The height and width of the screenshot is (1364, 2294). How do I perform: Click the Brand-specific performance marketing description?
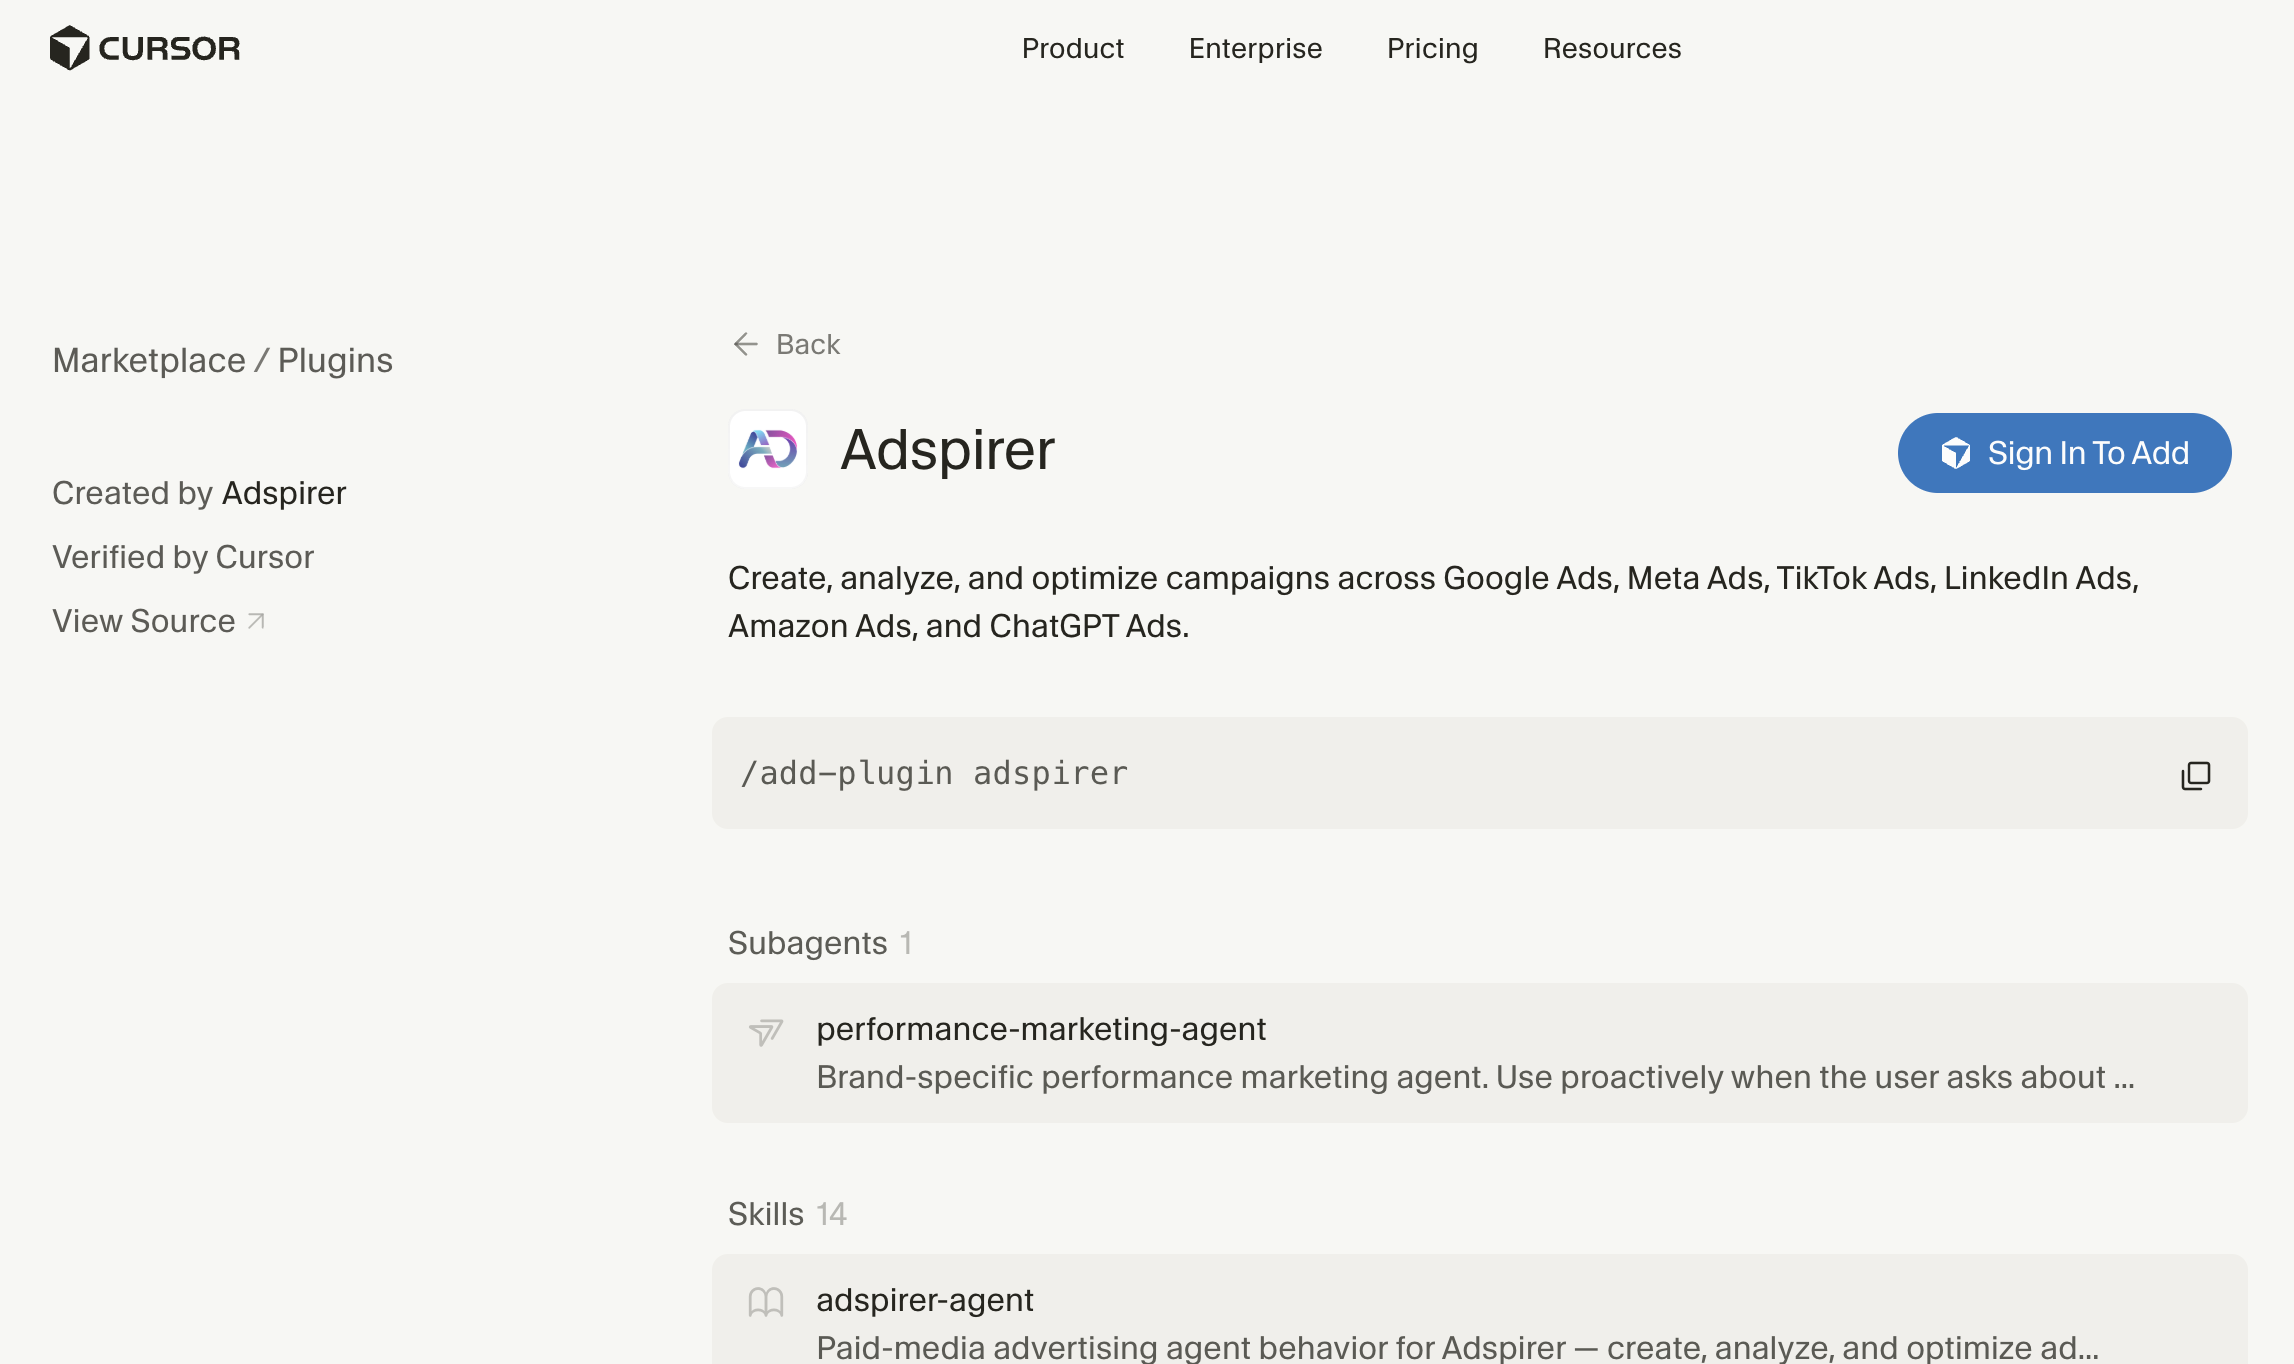click(x=1475, y=1077)
